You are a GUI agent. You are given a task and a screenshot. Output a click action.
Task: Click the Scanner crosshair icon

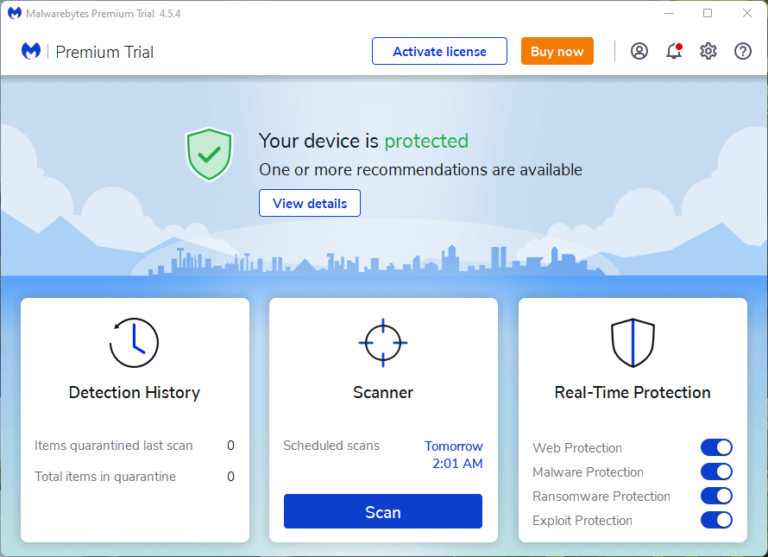point(383,343)
